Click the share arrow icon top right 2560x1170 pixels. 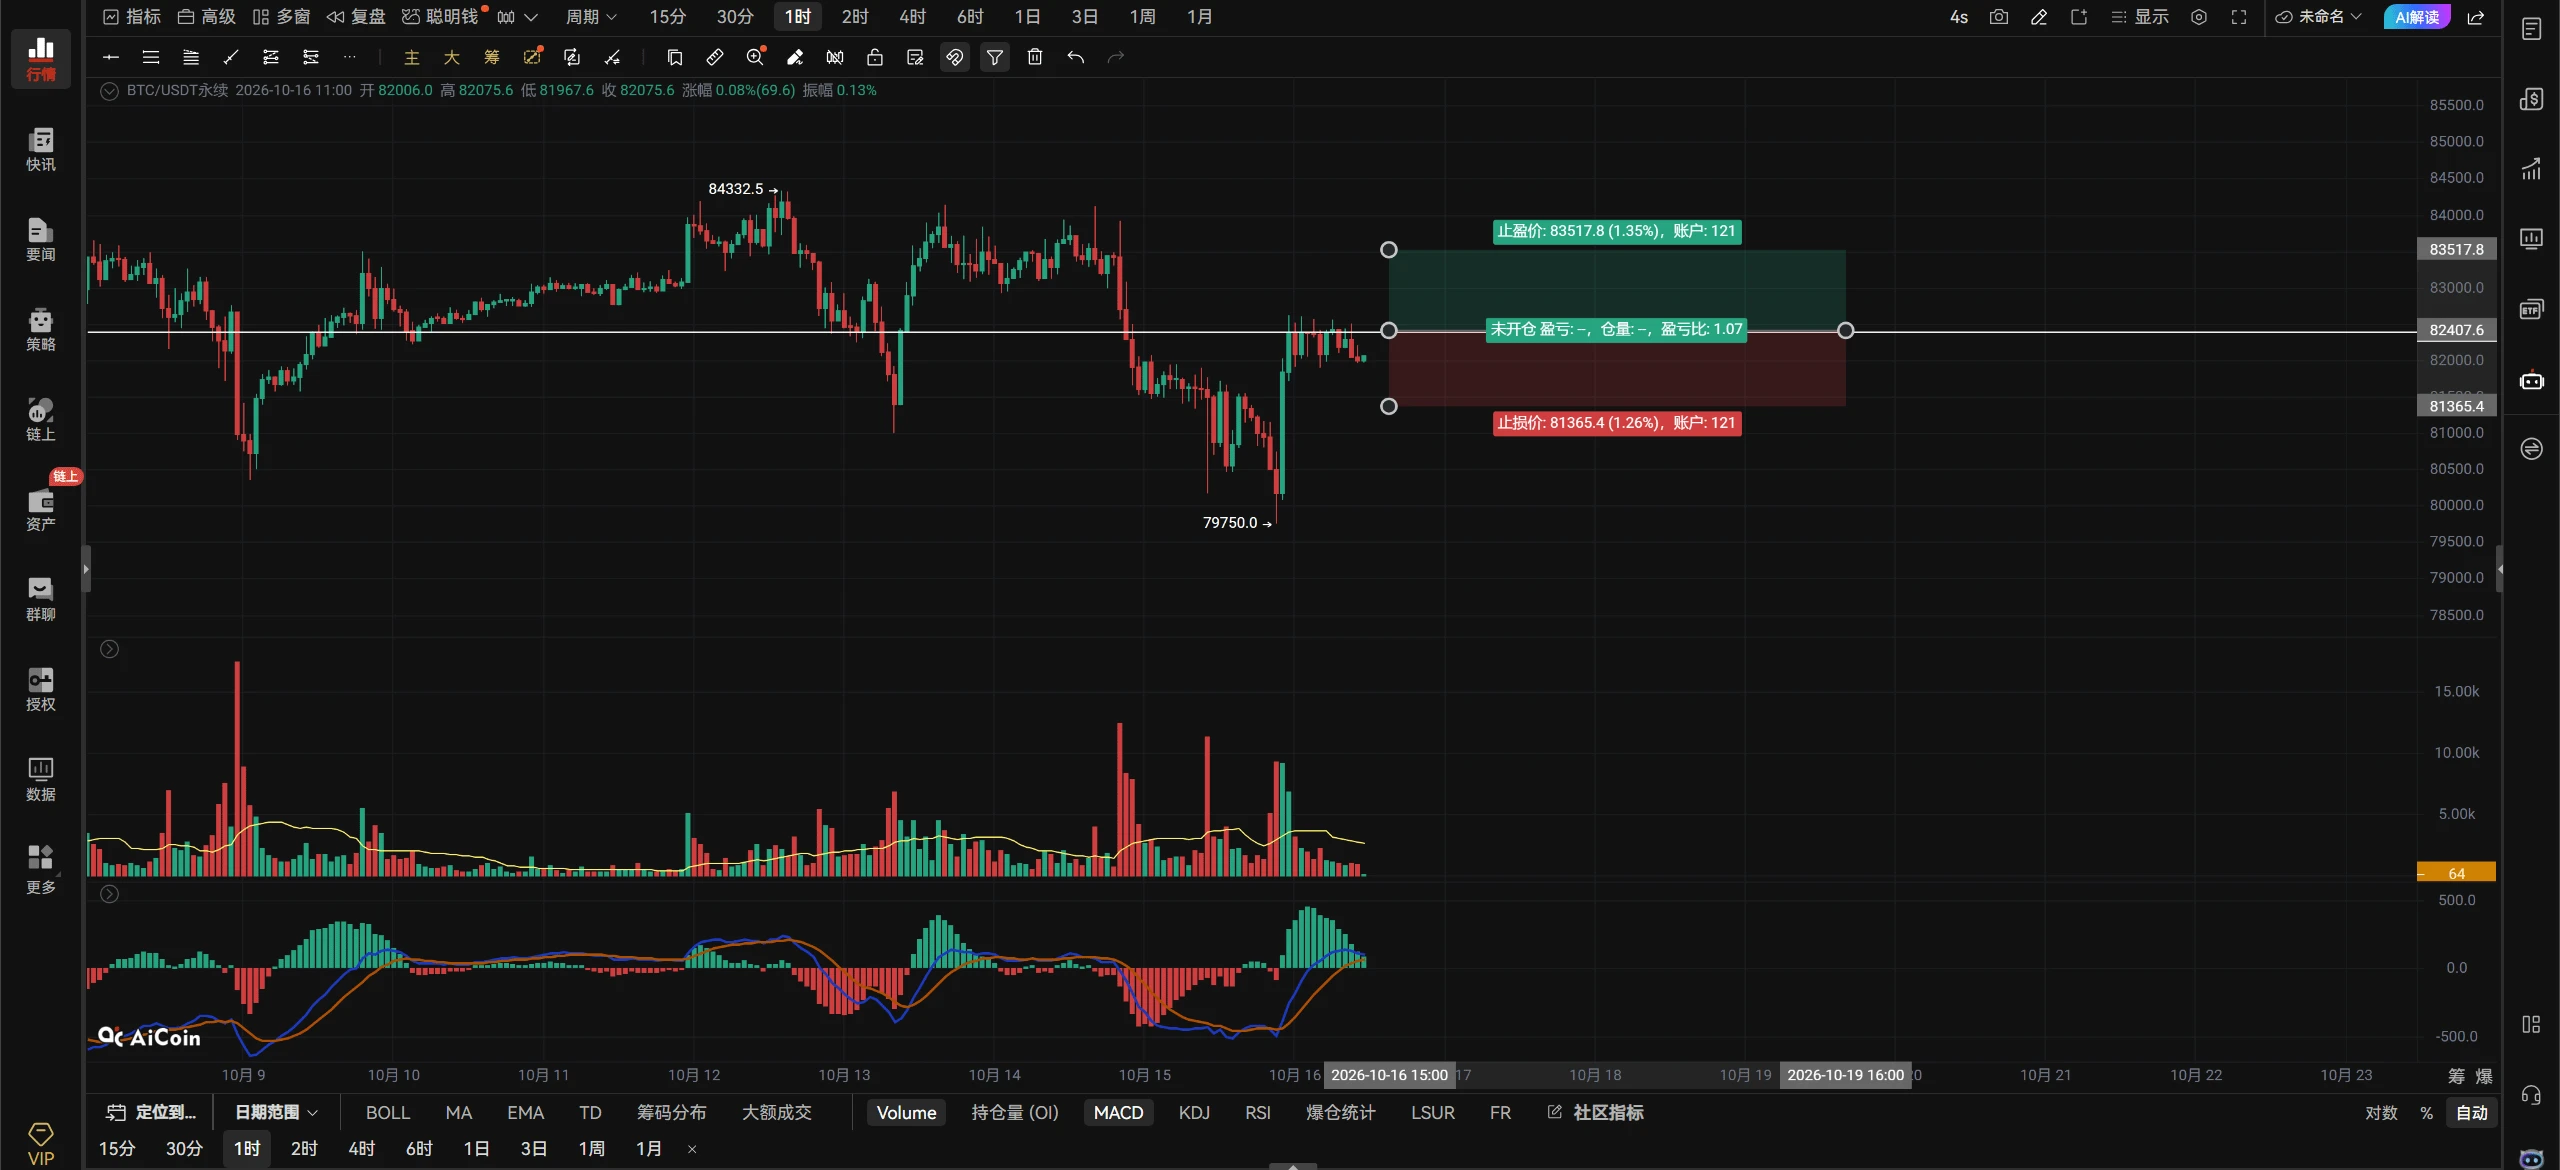2476,17
